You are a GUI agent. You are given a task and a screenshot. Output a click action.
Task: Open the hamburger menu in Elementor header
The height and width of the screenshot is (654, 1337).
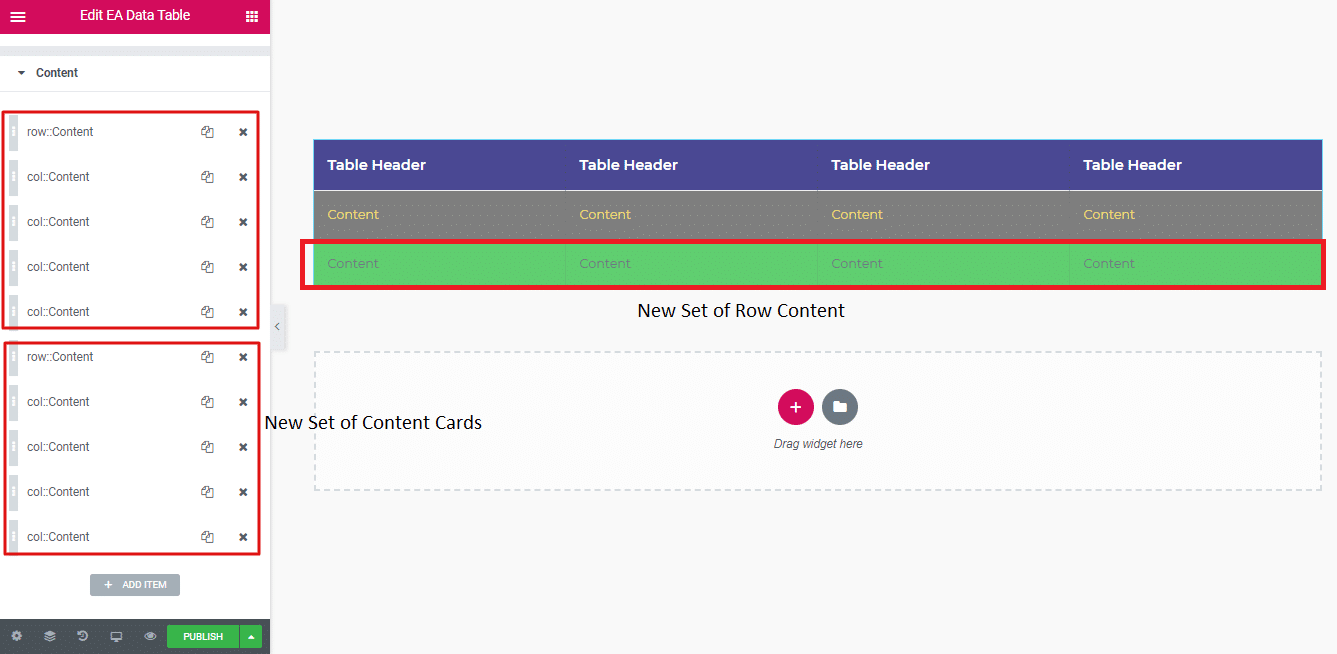pos(18,16)
